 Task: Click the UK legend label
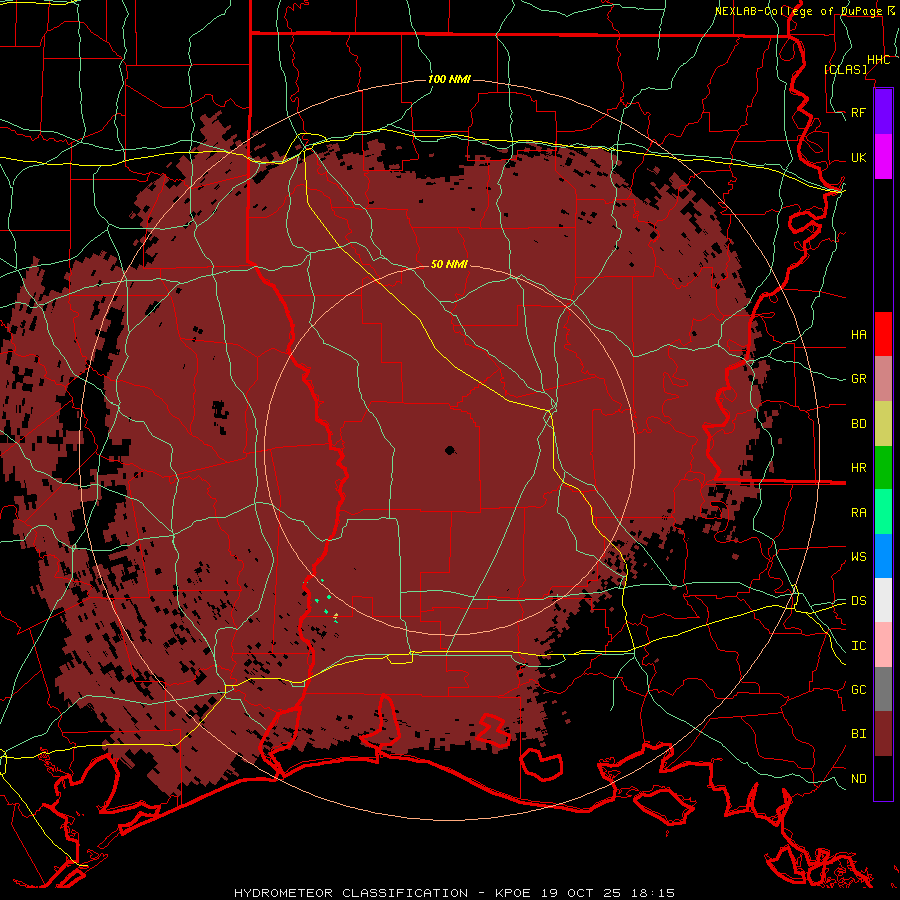pos(859,157)
